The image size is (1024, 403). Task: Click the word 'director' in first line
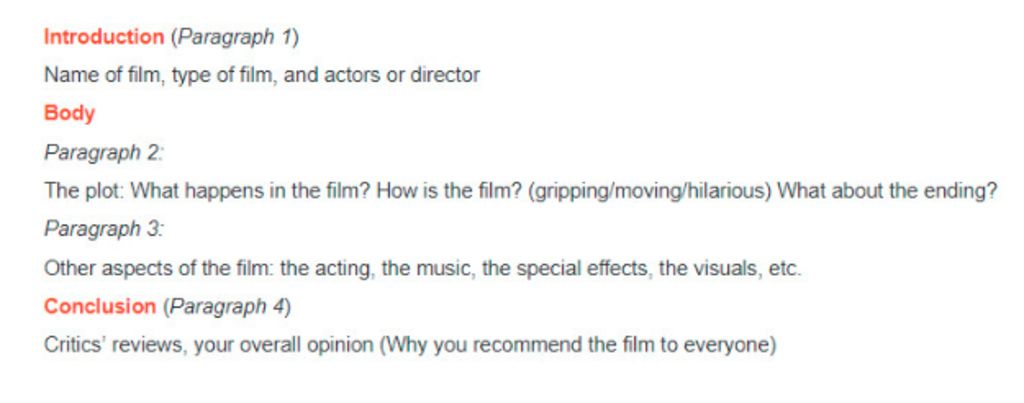445,75
